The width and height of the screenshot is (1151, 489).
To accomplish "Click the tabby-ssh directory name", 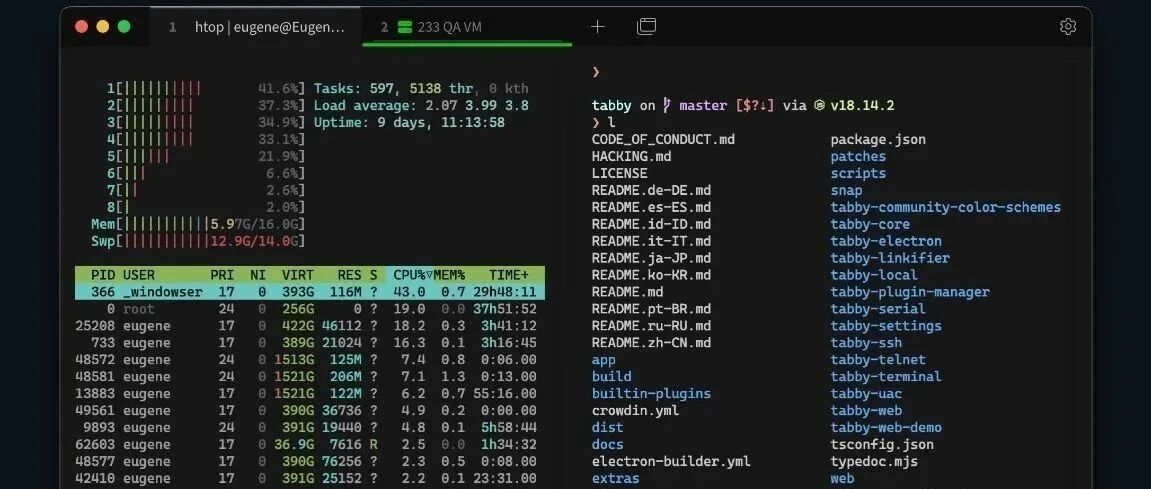I will [866, 342].
